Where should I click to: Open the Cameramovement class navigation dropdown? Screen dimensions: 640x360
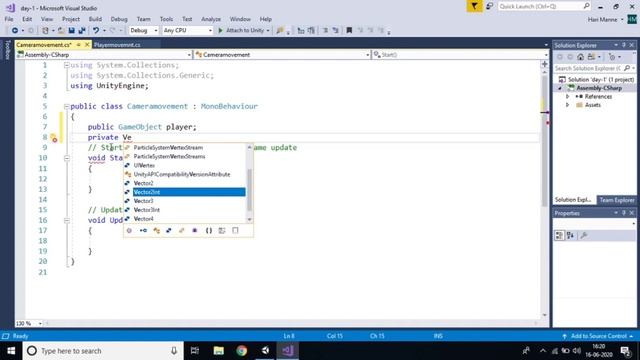pyautogui.click(x=282, y=55)
